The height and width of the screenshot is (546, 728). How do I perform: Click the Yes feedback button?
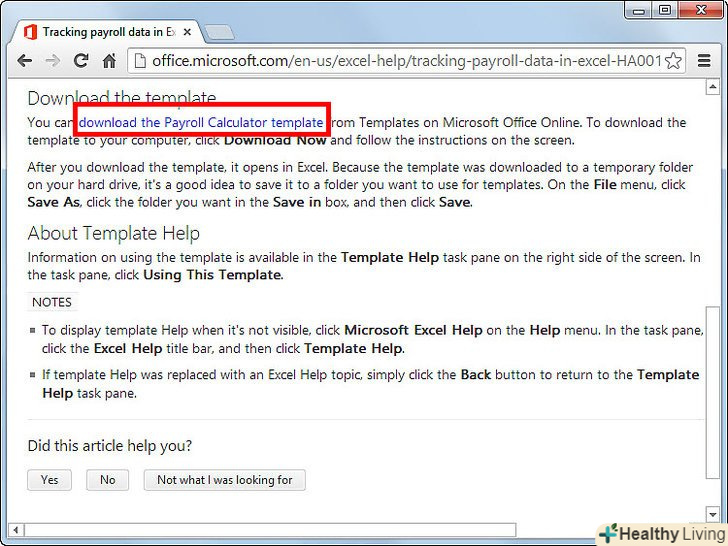pos(50,480)
